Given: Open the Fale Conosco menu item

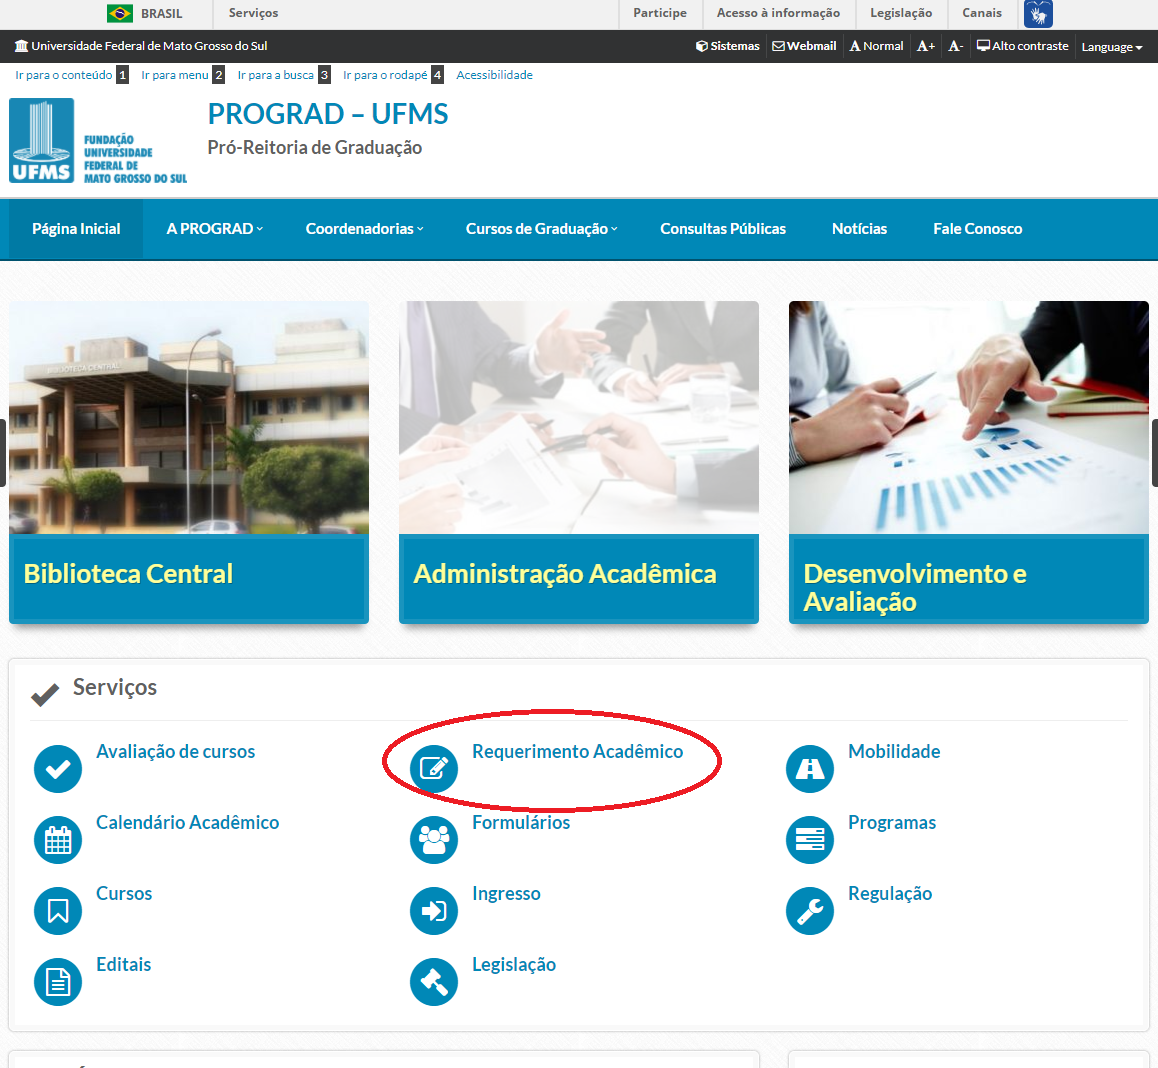Looking at the screenshot, I should [x=977, y=229].
